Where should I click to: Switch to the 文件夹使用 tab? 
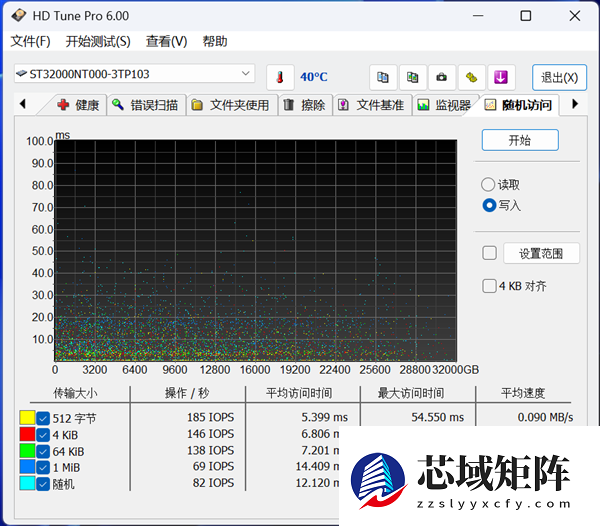[232, 105]
